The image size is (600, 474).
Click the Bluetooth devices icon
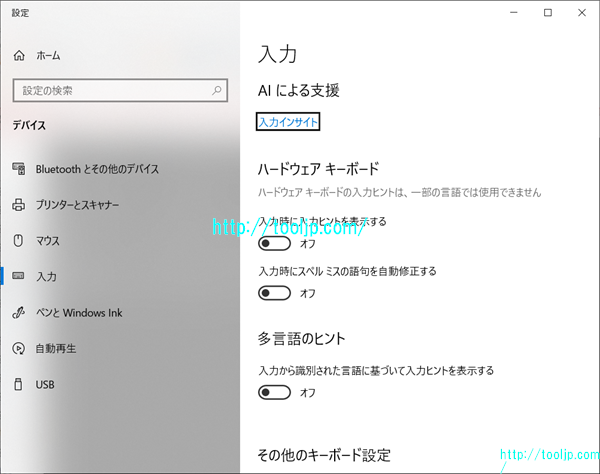(x=19, y=169)
